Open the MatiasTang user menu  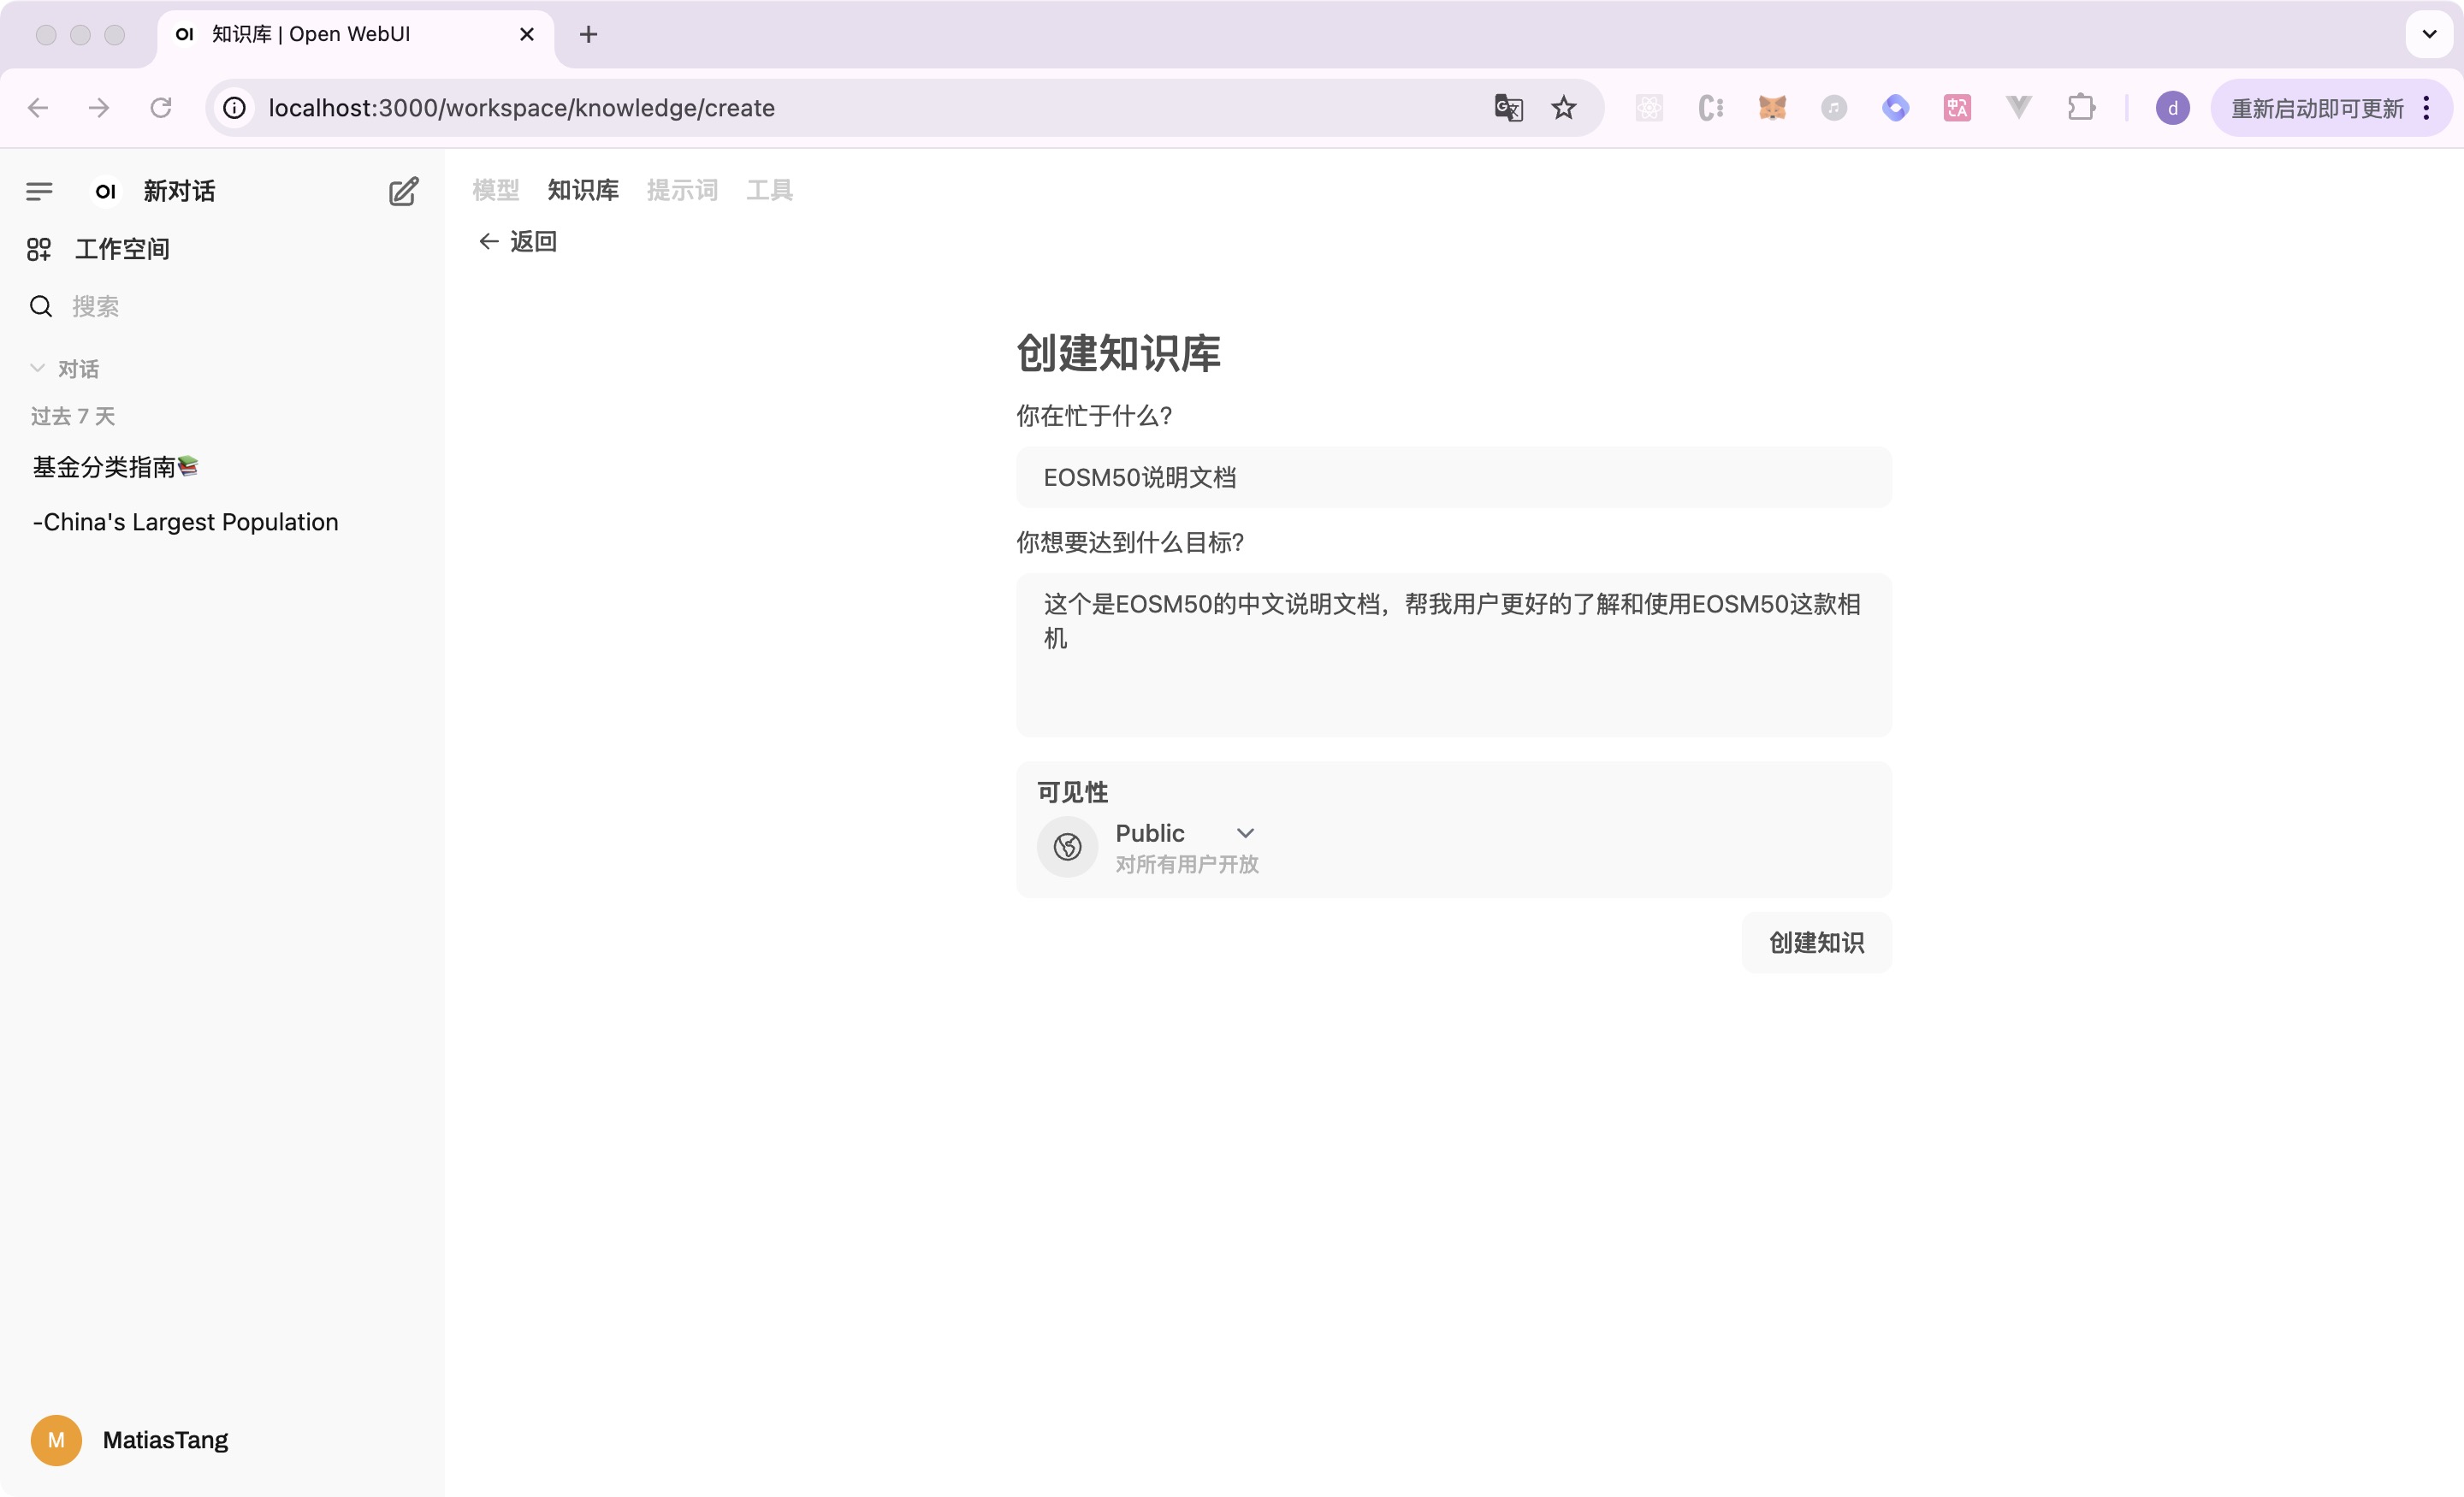[x=165, y=1440]
